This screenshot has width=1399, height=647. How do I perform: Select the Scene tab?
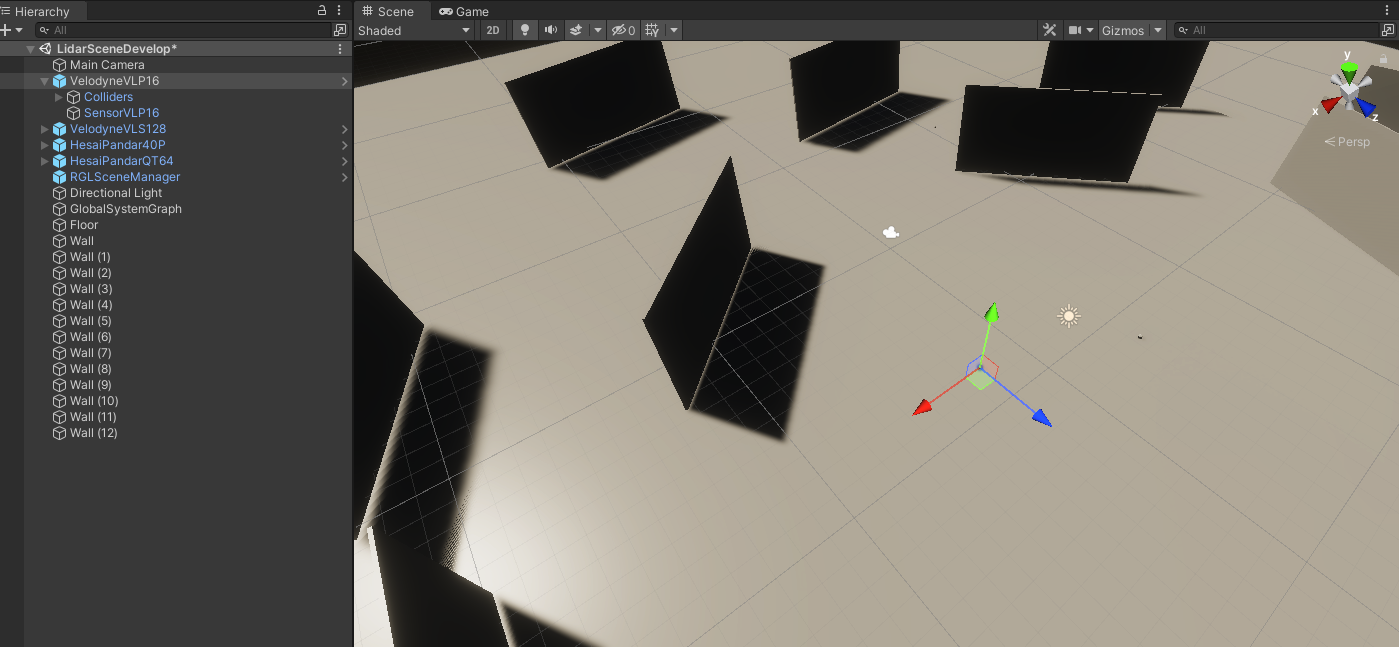[x=388, y=11]
